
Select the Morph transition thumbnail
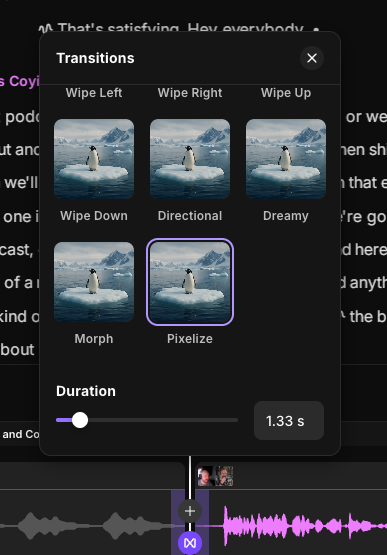94,282
